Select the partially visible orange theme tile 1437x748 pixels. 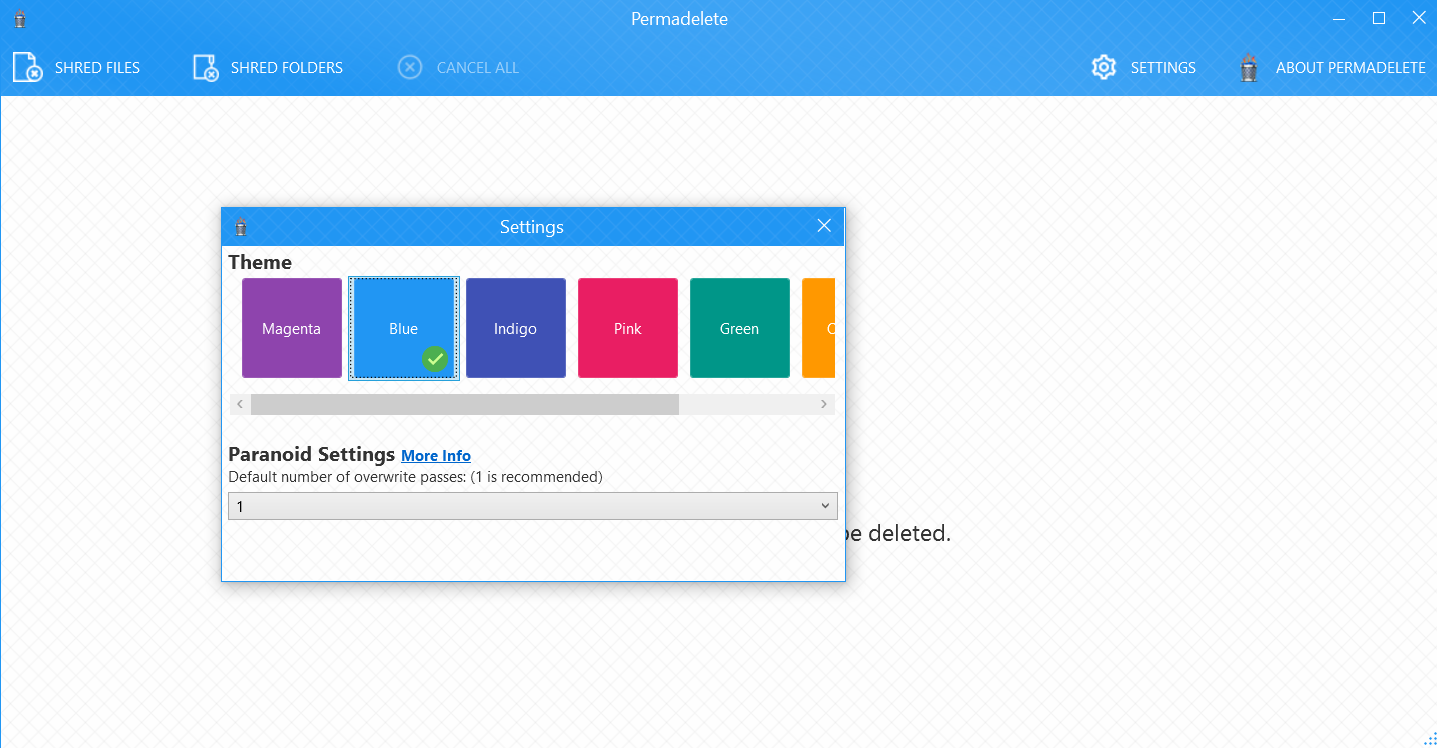(x=819, y=328)
